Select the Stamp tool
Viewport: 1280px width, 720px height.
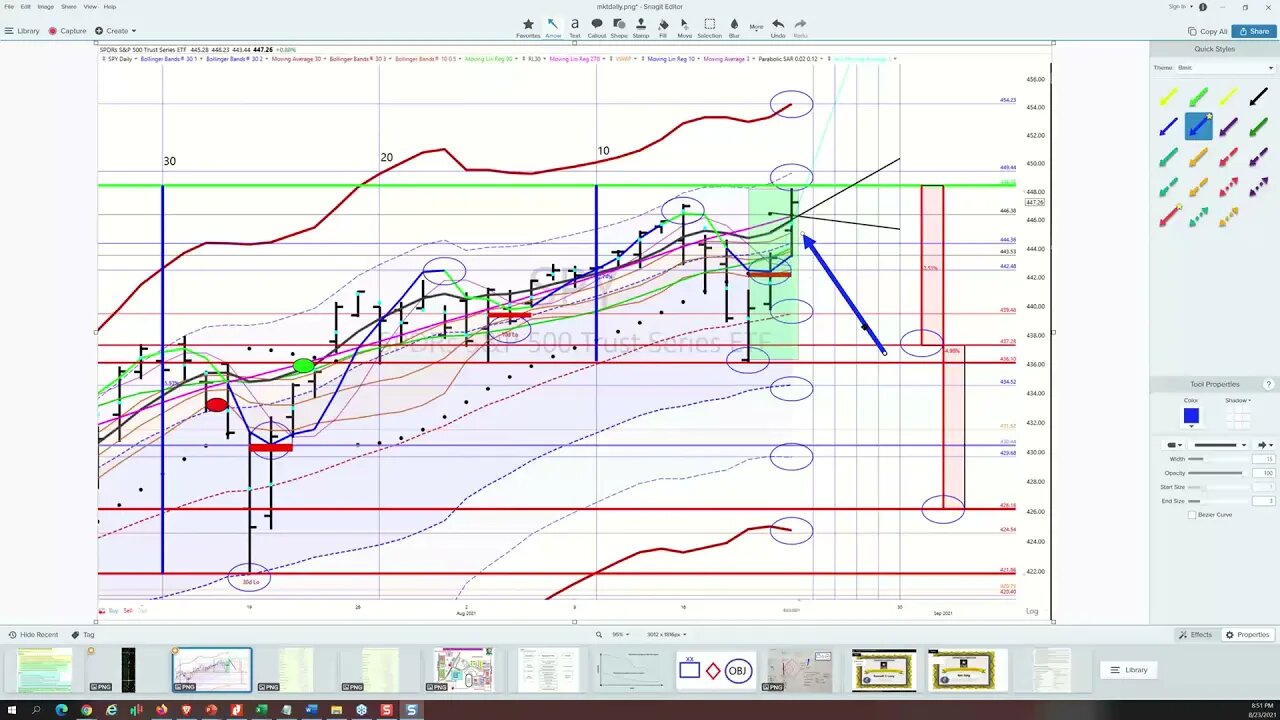[x=641, y=28]
